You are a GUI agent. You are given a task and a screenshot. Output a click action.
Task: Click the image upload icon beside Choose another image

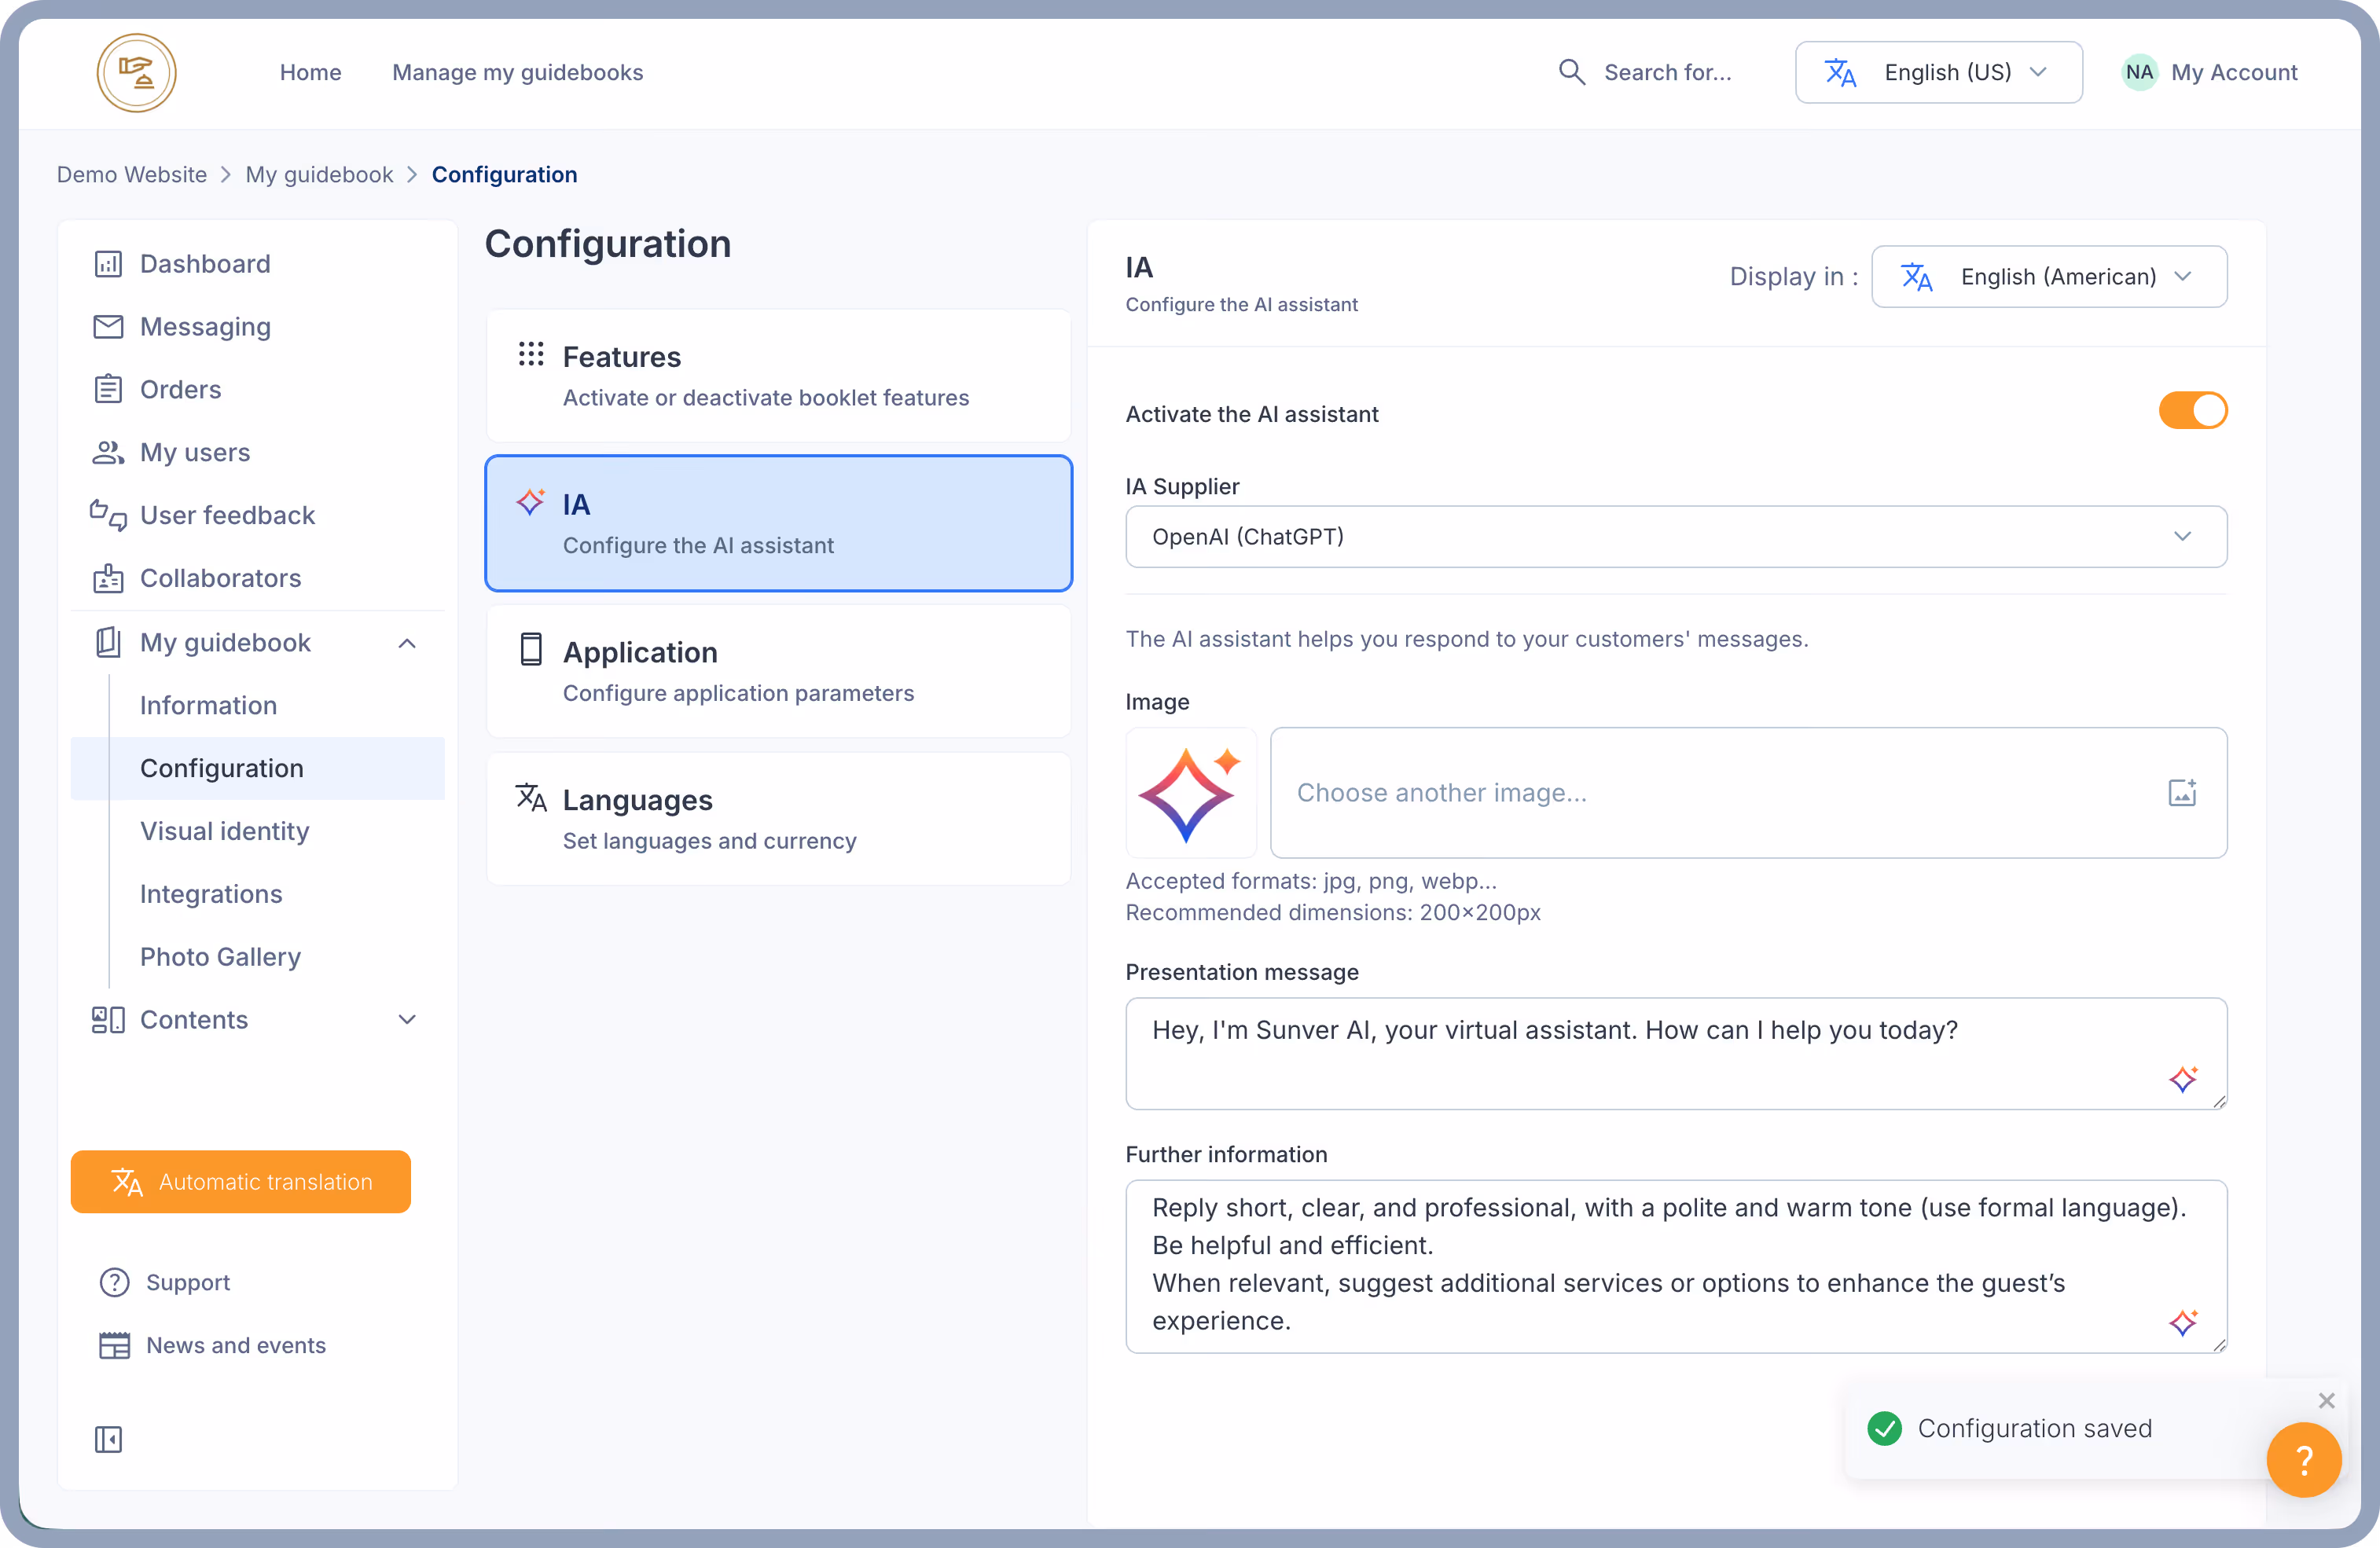[2183, 793]
